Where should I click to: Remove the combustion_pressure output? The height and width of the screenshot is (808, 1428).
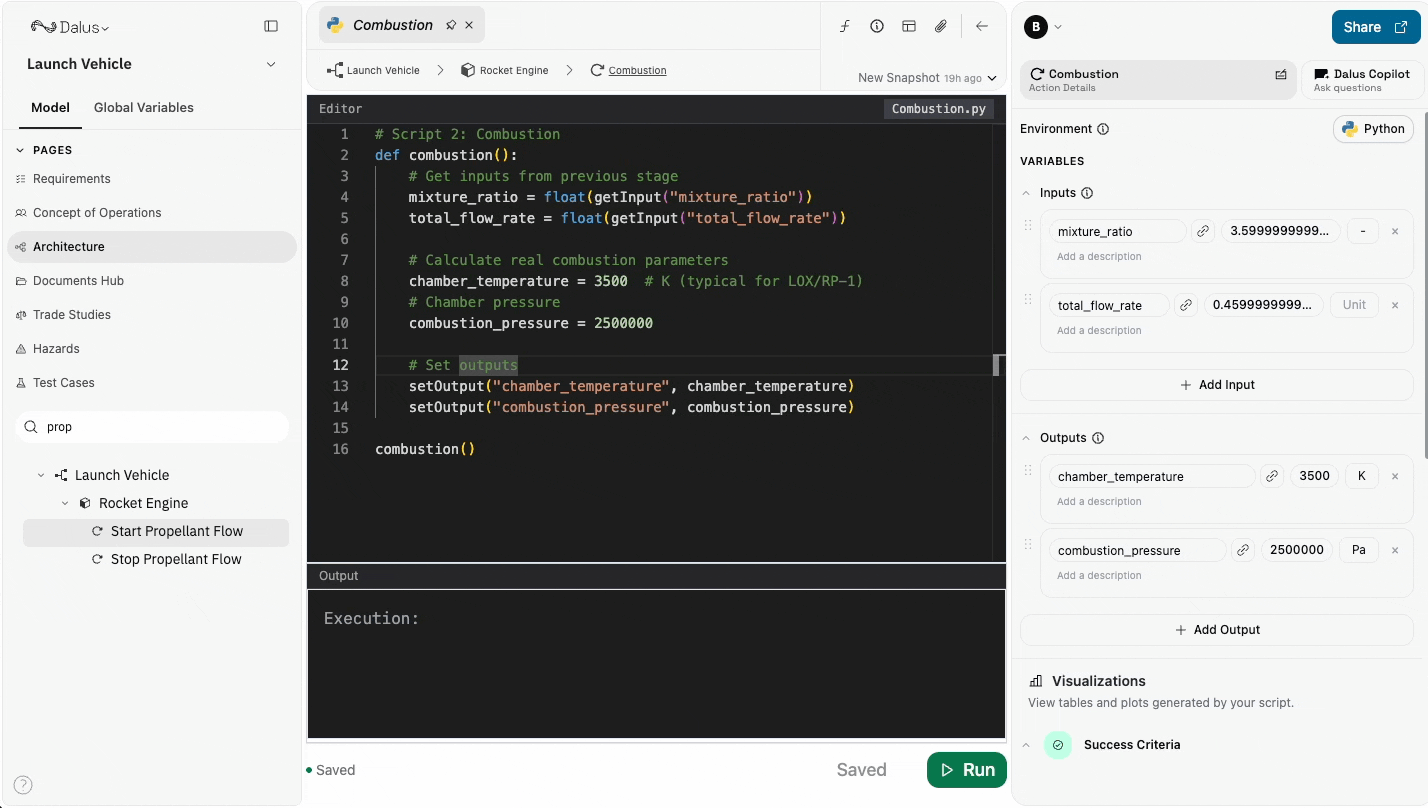tap(1395, 550)
